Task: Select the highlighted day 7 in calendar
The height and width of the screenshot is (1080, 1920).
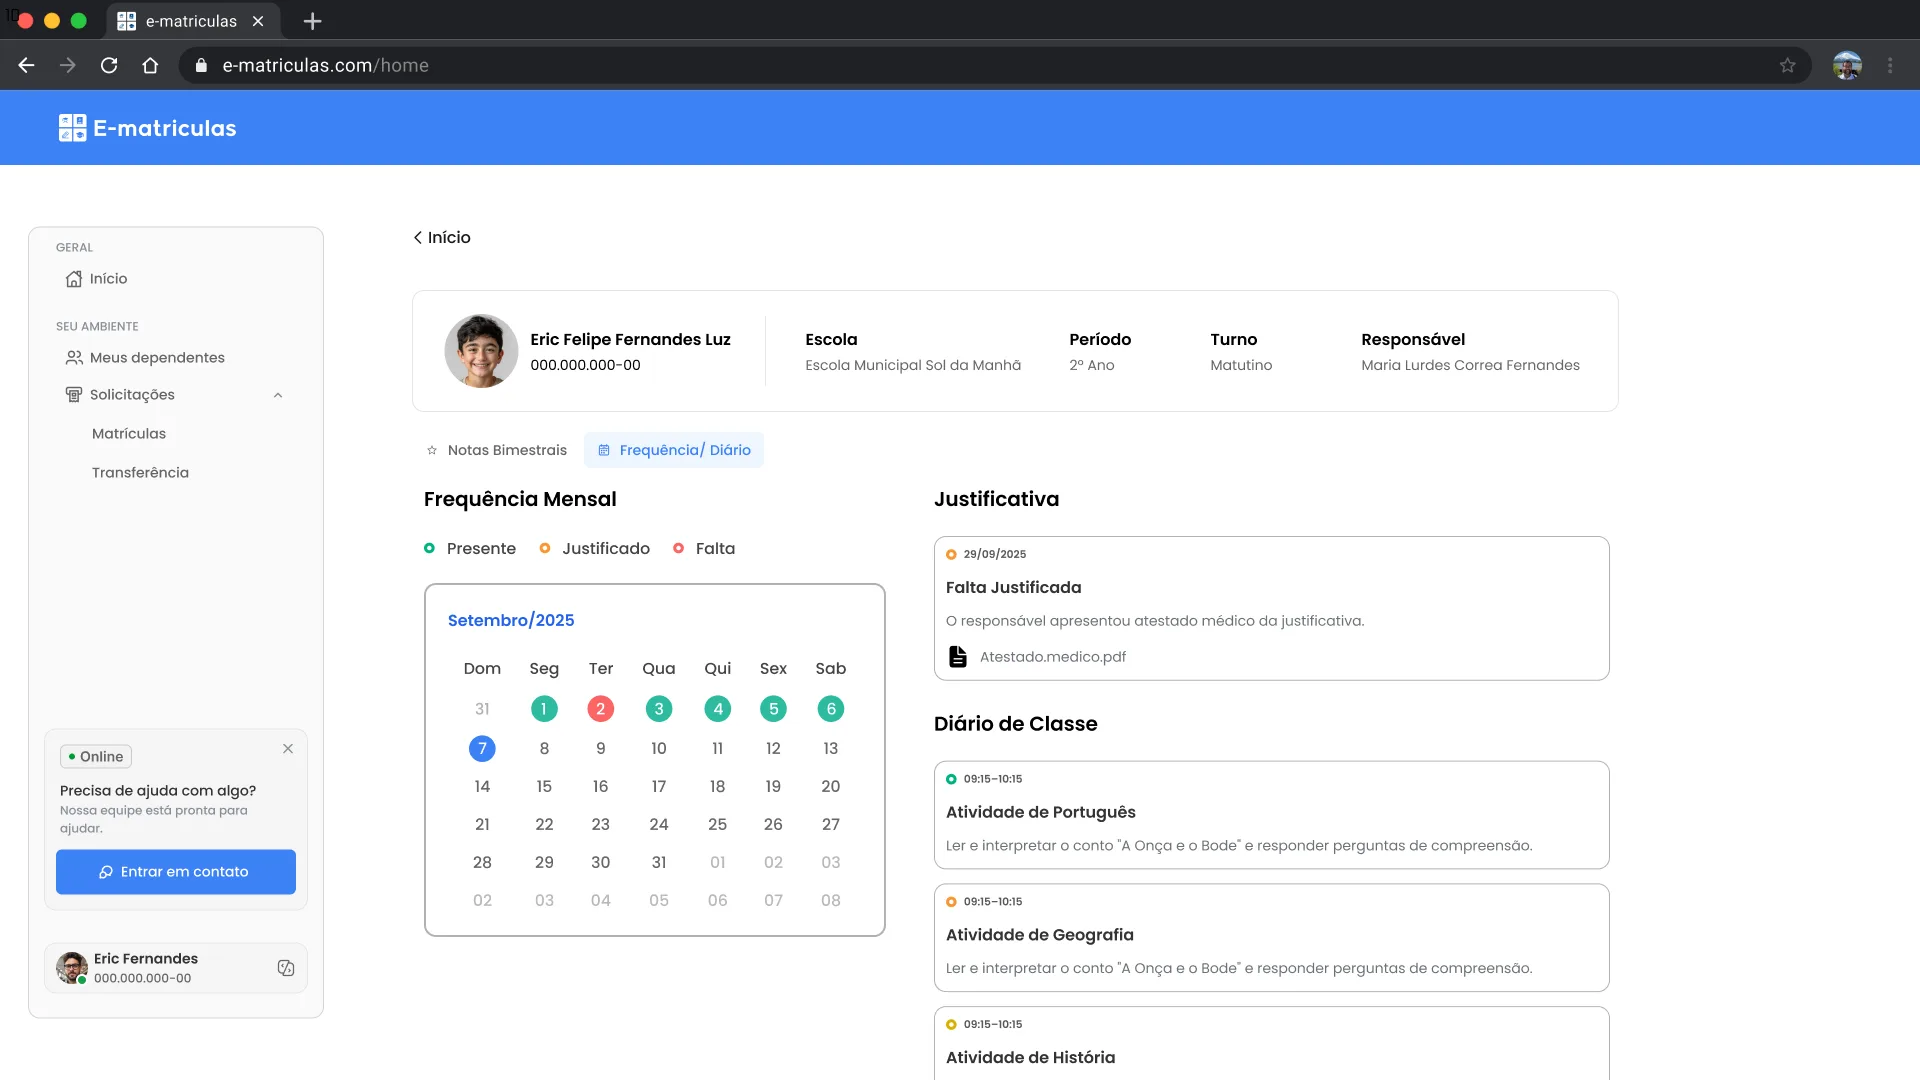Action: click(482, 748)
